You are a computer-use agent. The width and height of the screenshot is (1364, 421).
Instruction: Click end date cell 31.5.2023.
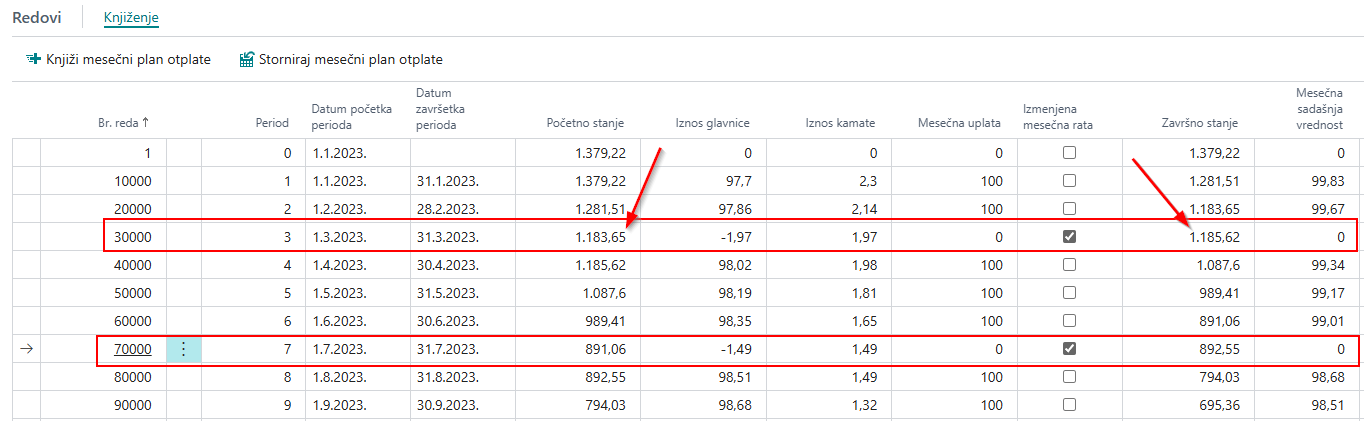point(447,293)
